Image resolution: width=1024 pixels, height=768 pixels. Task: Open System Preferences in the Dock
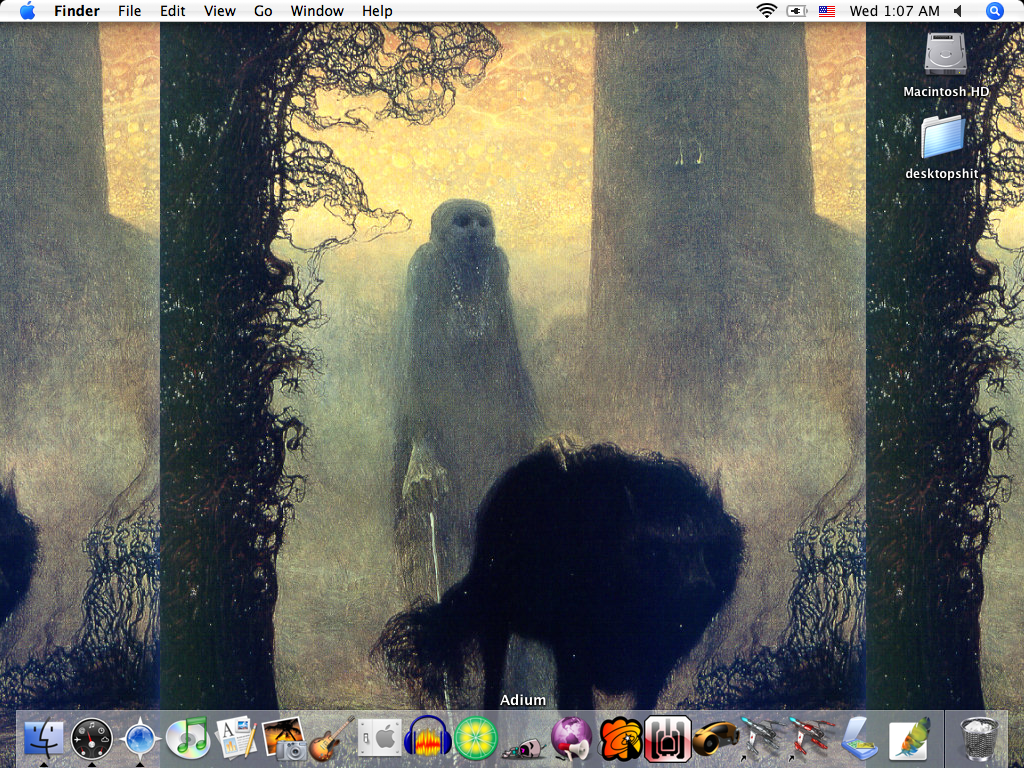[379, 739]
